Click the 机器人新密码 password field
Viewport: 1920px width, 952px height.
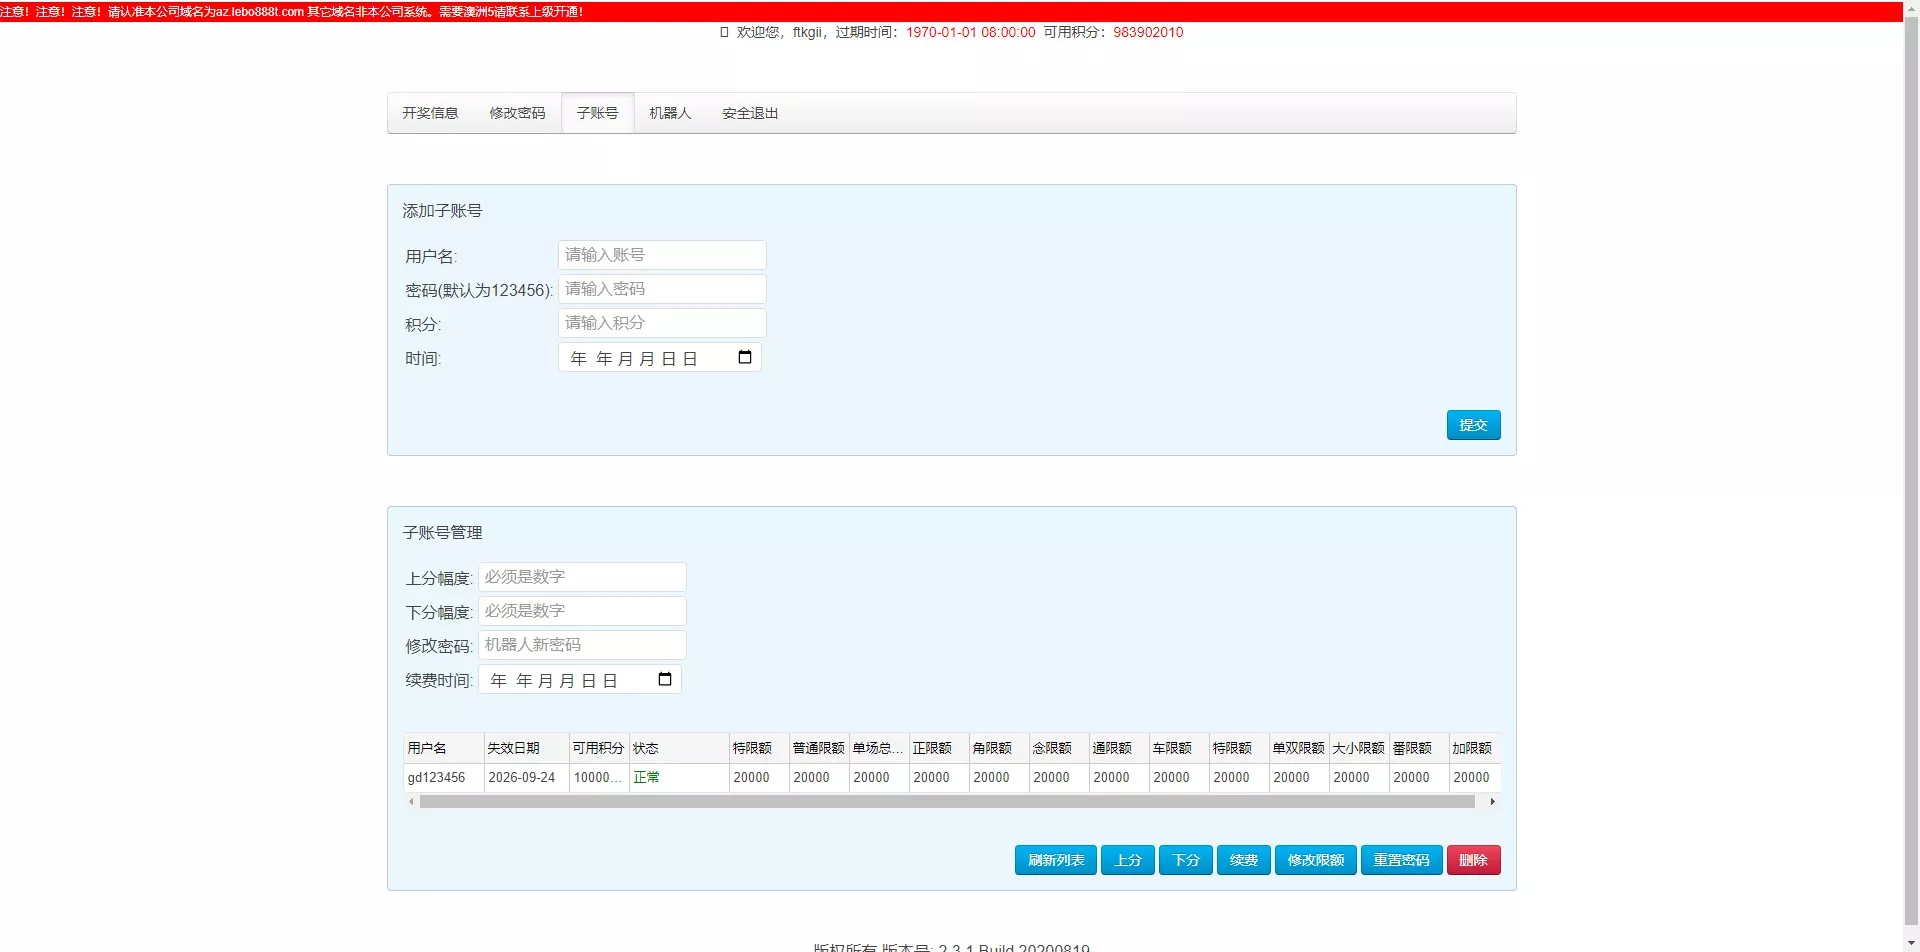(582, 644)
